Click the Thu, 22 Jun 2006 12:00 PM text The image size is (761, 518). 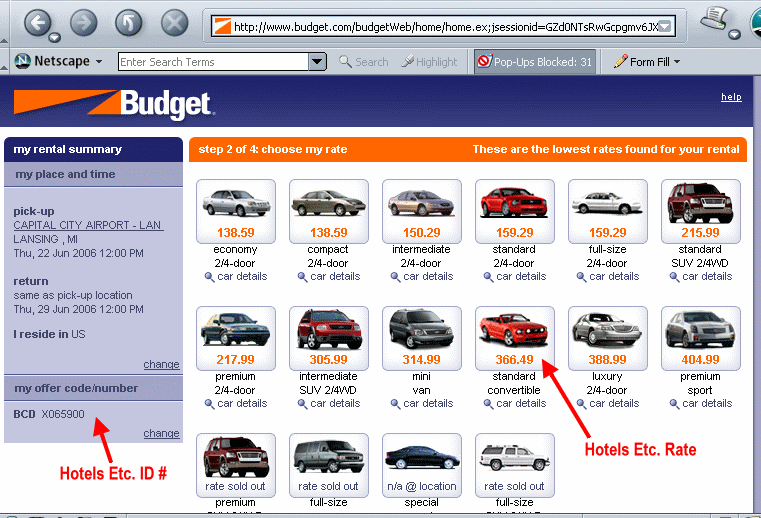(79, 253)
